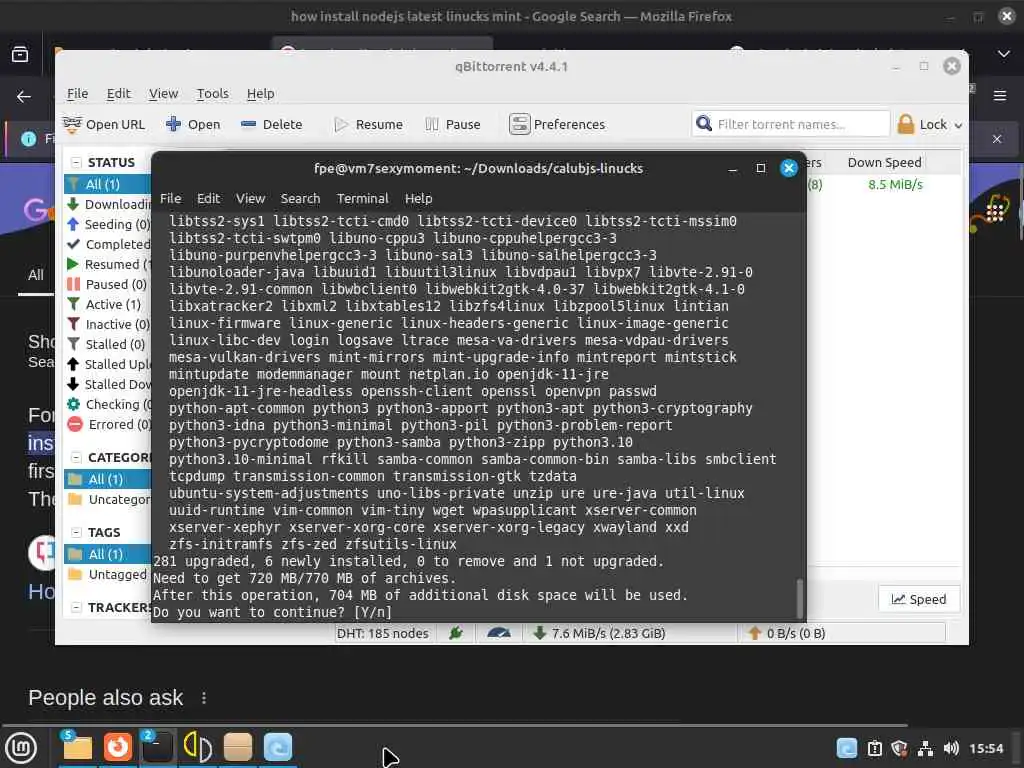This screenshot has height=768, width=1024.
Task: Click the upload speed 0 B/s status
Action: (787, 633)
